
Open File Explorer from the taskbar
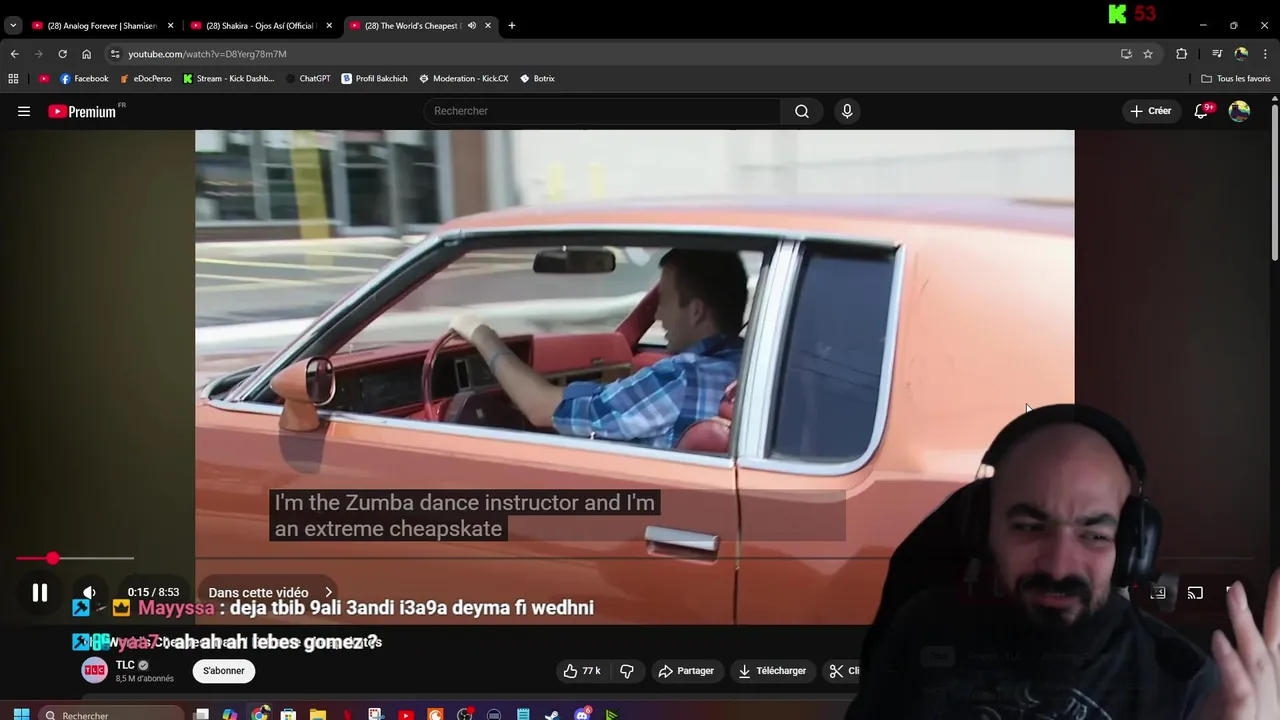317,715
